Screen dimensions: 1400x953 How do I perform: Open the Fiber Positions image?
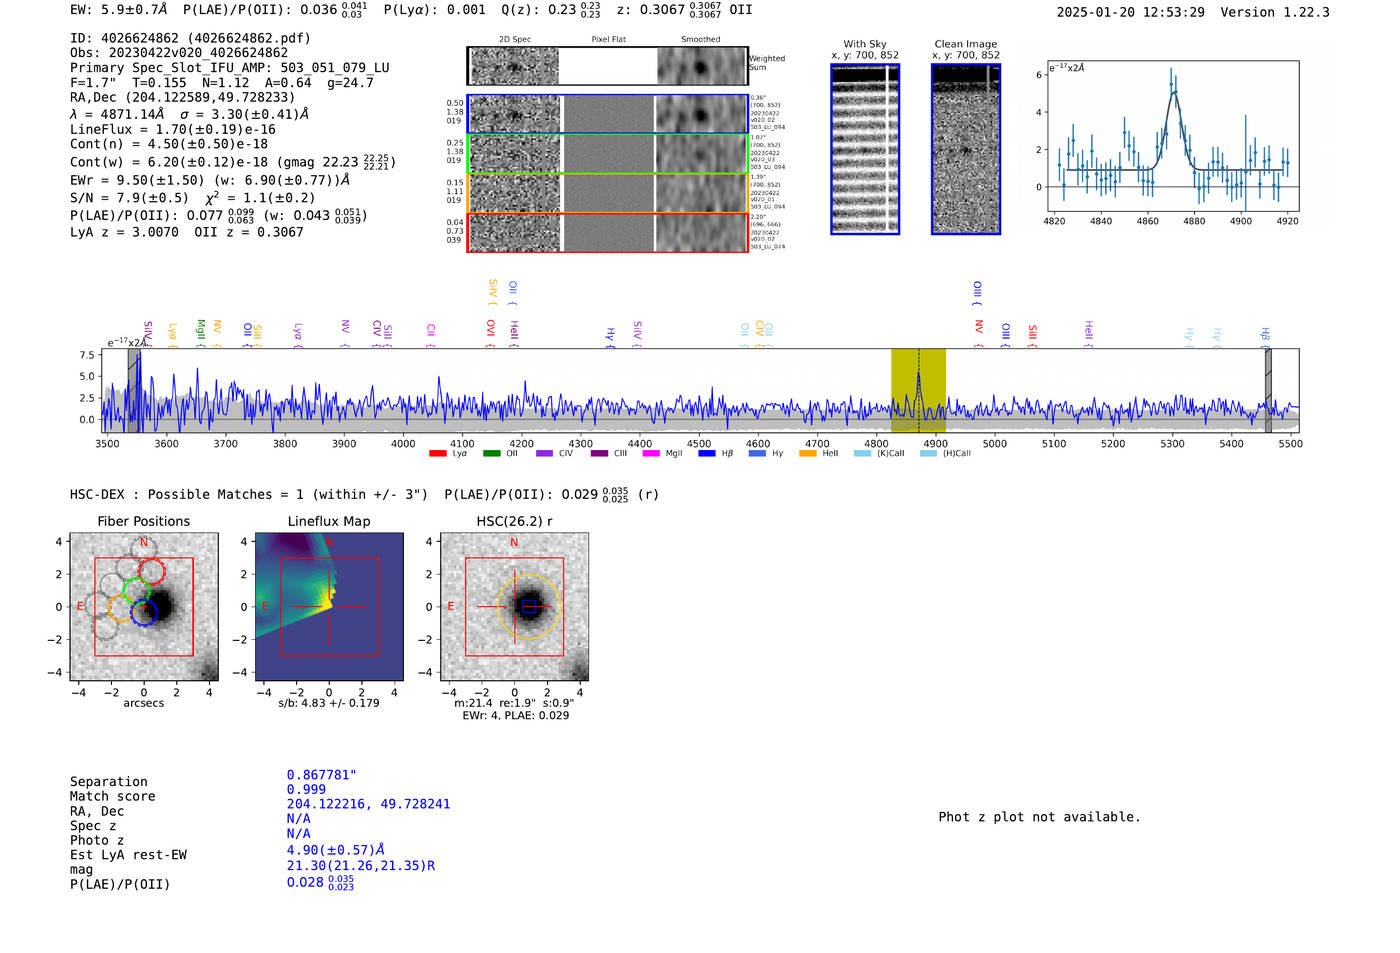[x=144, y=607]
